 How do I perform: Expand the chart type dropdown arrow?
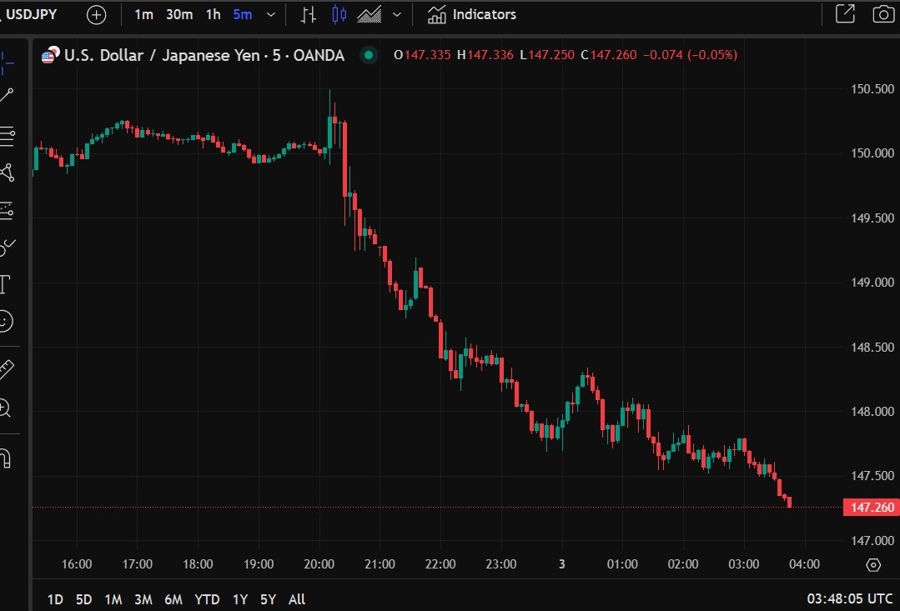point(398,15)
